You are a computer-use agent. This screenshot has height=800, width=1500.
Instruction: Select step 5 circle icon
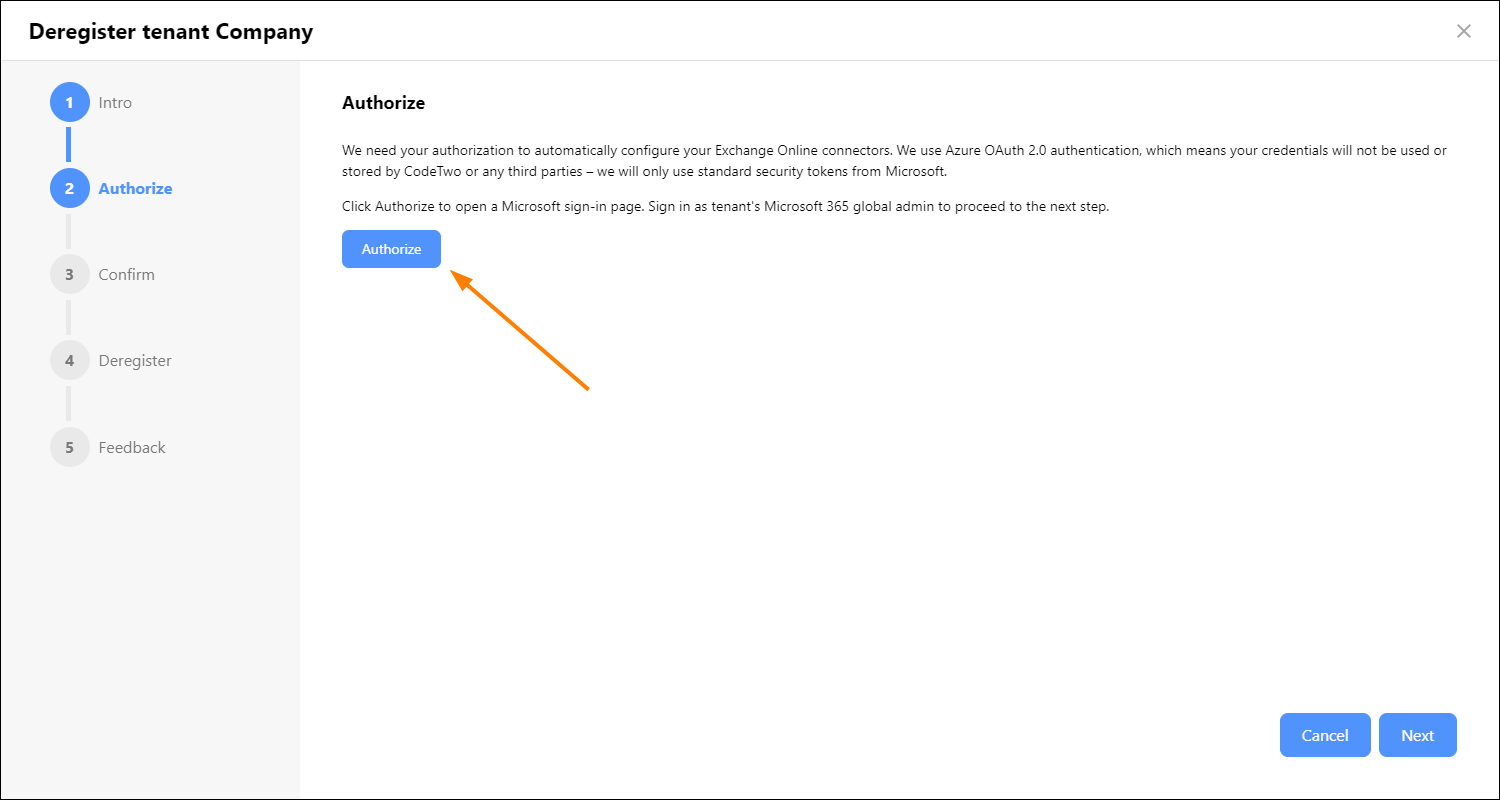tap(69, 447)
